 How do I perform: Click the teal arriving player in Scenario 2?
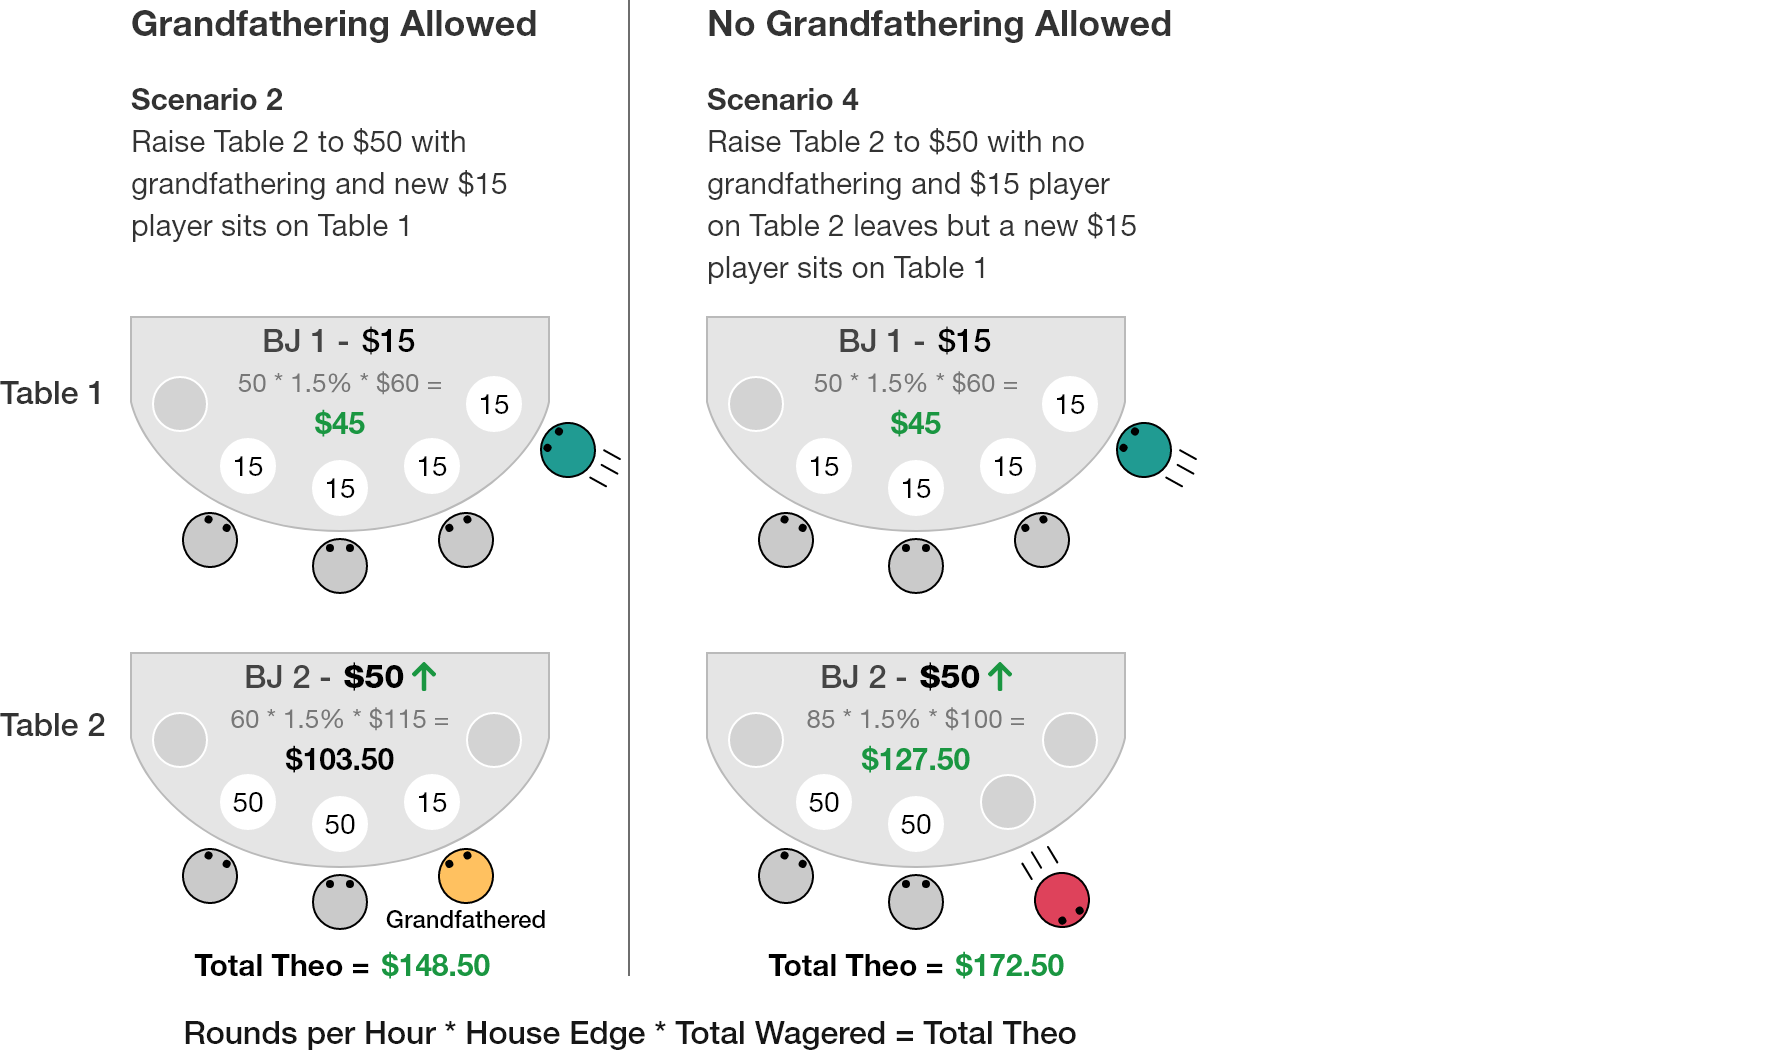[x=568, y=450]
